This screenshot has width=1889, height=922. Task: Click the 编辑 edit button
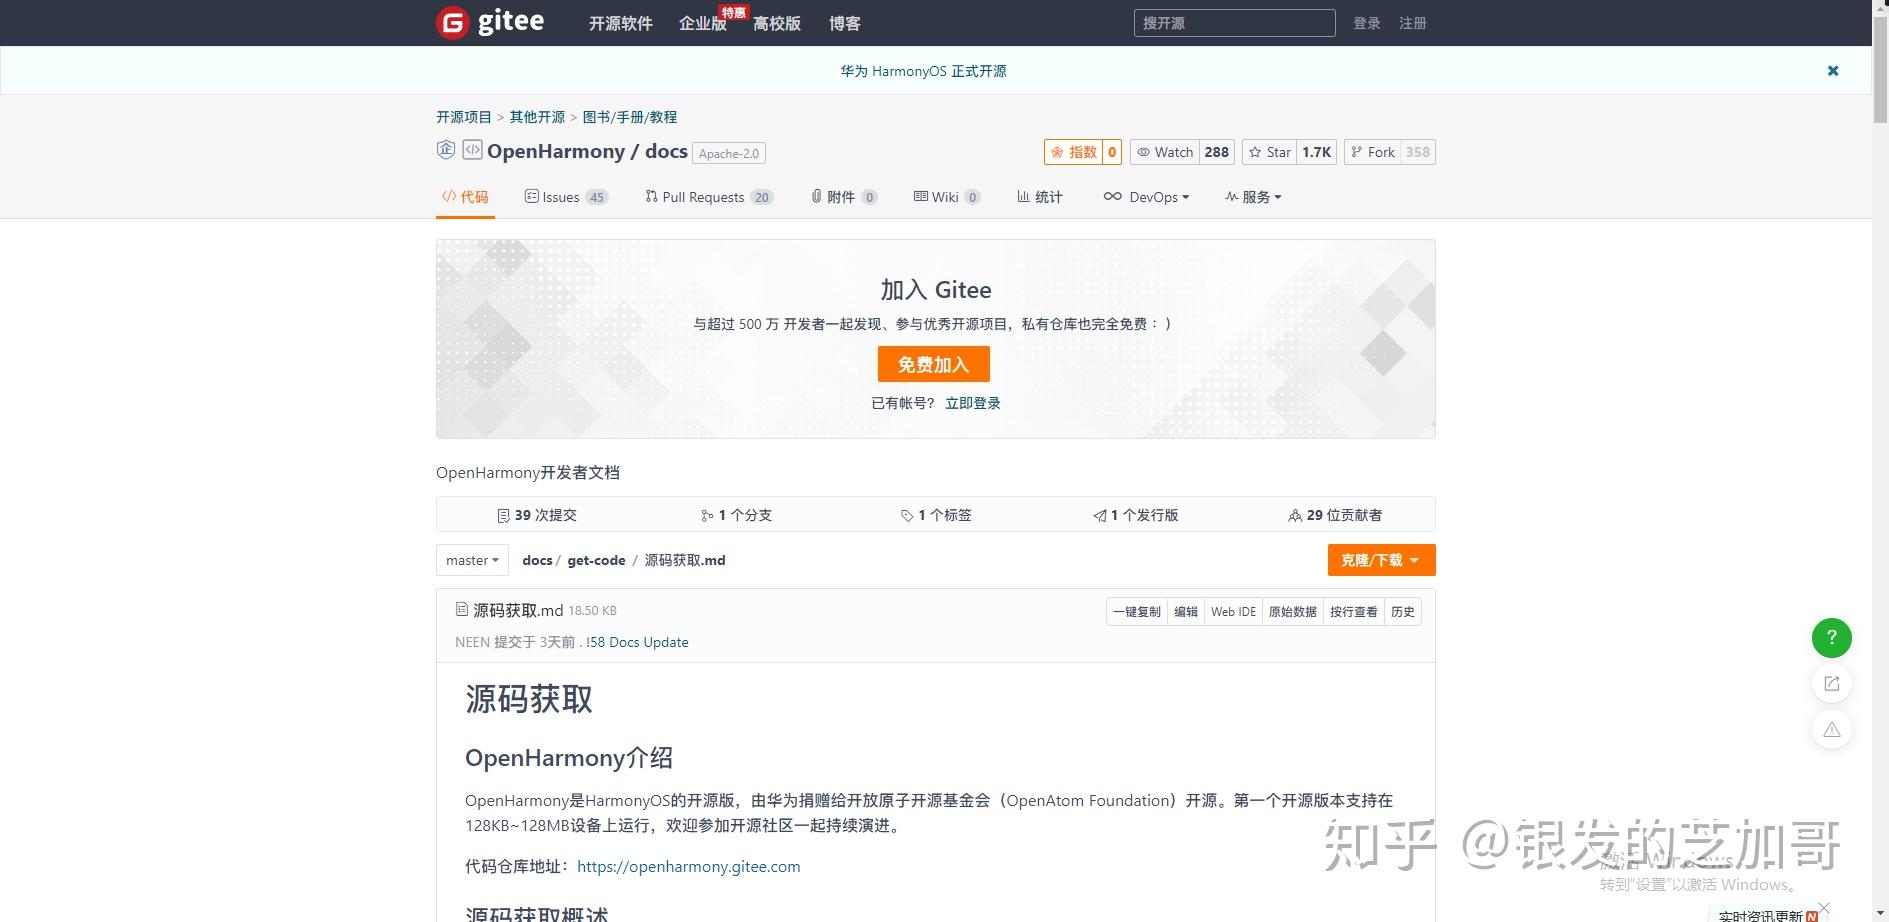pyautogui.click(x=1186, y=612)
